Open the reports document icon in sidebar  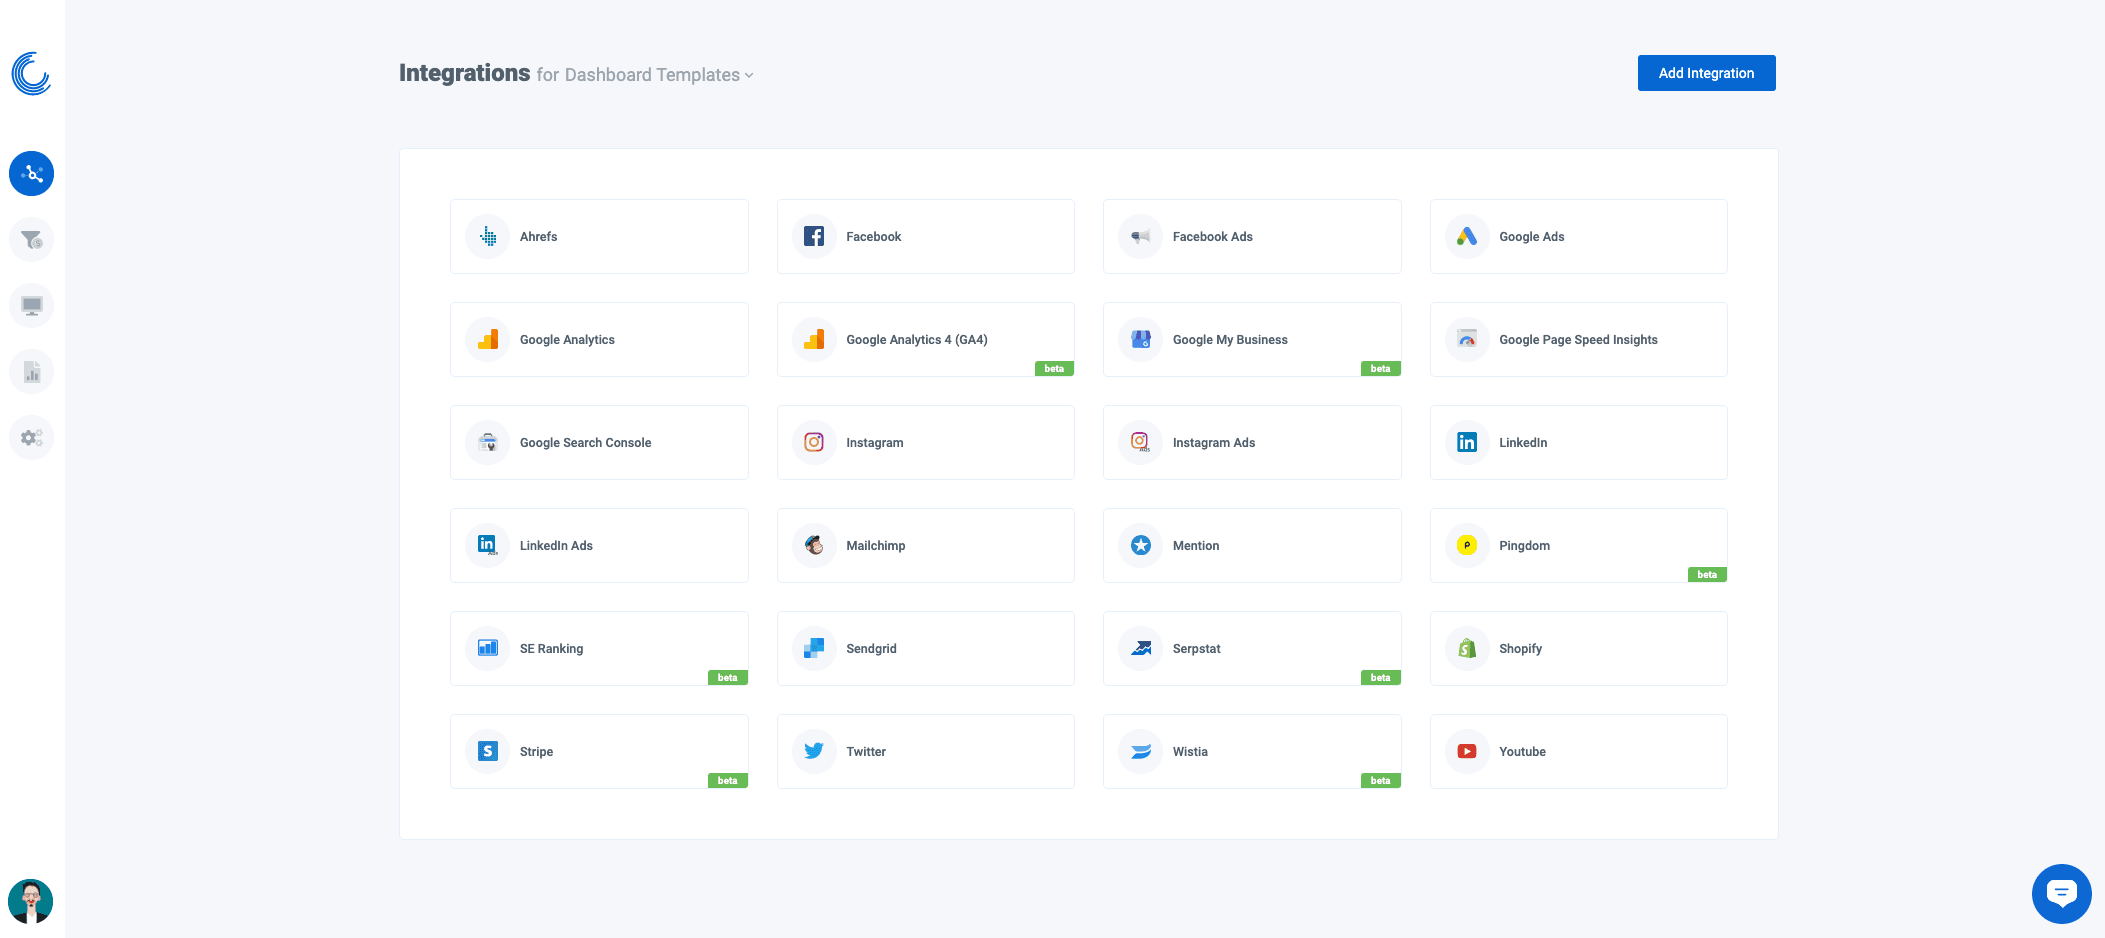pyautogui.click(x=32, y=372)
